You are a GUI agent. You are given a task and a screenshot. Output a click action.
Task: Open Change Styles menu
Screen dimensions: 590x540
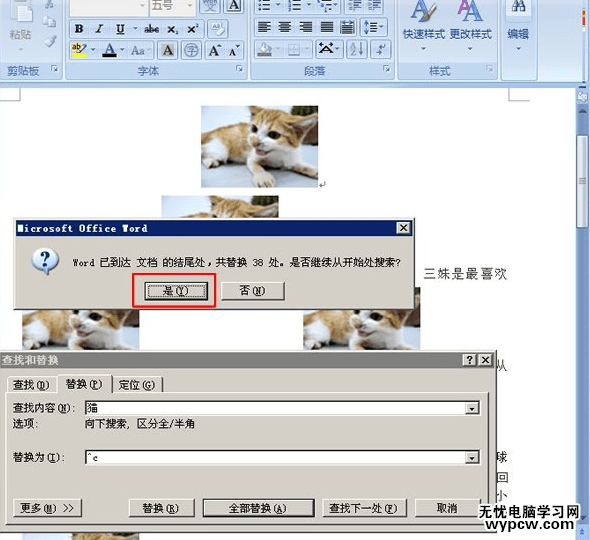click(x=471, y=26)
